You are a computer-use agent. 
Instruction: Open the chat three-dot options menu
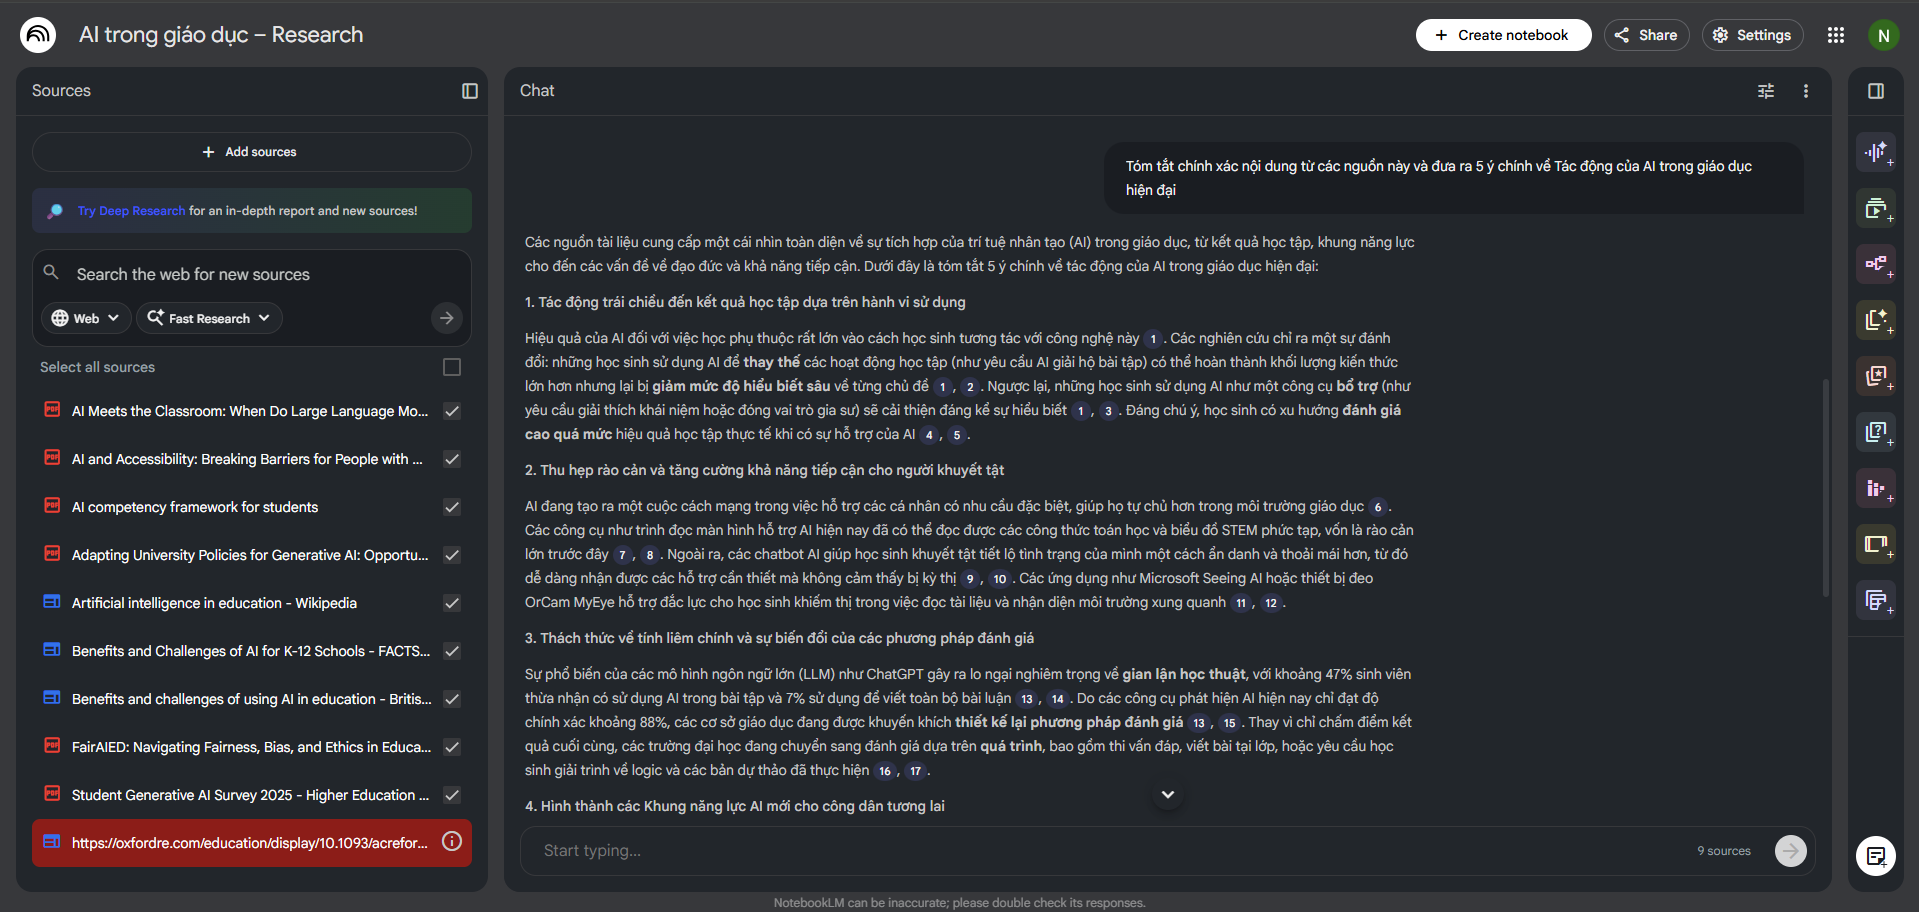pyautogui.click(x=1806, y=91)
